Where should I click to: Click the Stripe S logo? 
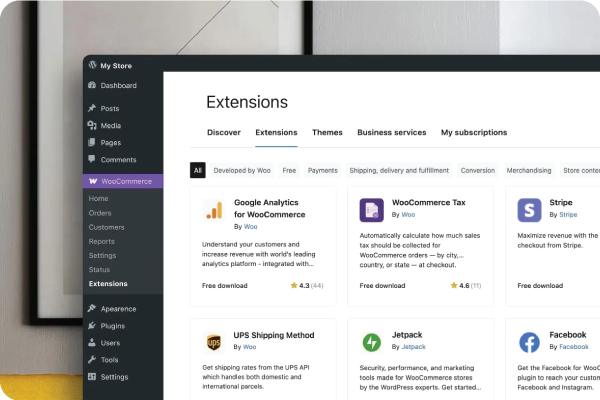pyautogui.click(x=529, y=210)
